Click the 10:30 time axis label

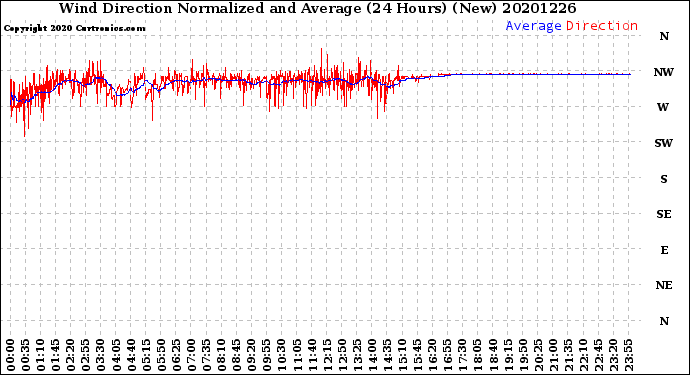coord(282,355)
